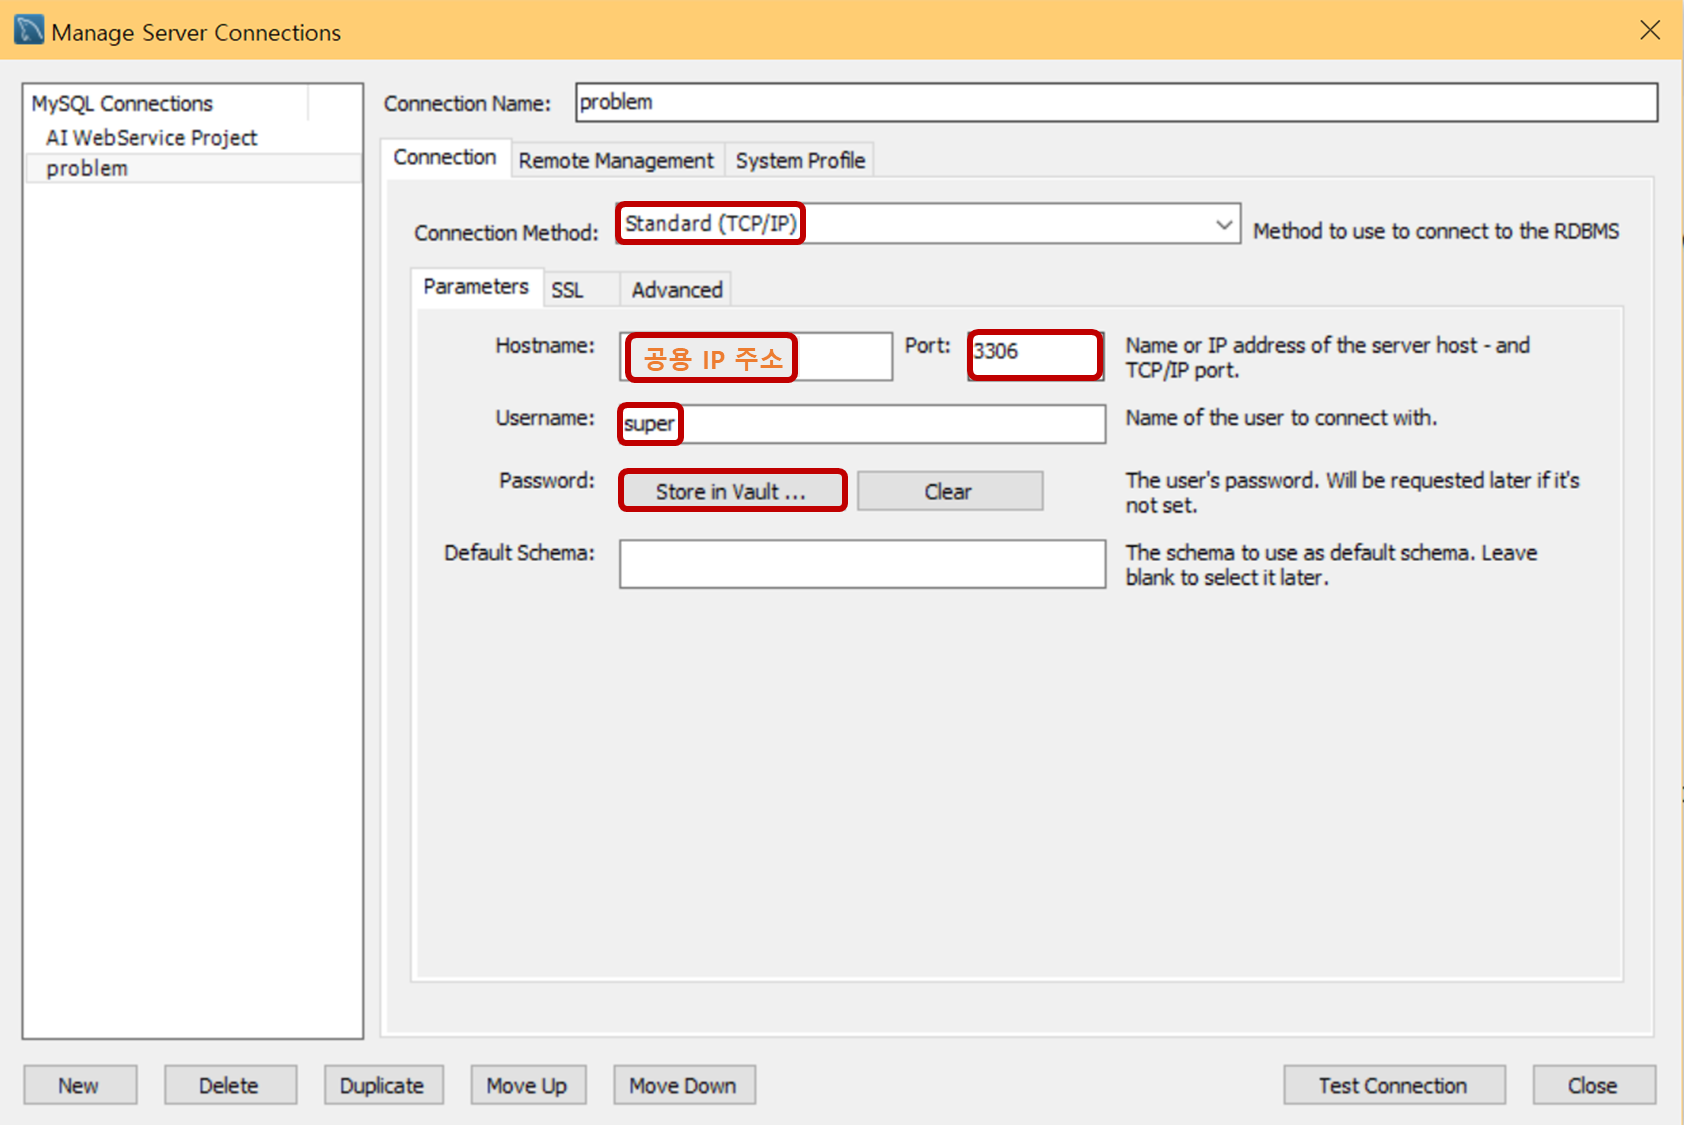The image size is (1684, 1125).
Task: Click the Move Up button
Action: [x=528, y=1085]
